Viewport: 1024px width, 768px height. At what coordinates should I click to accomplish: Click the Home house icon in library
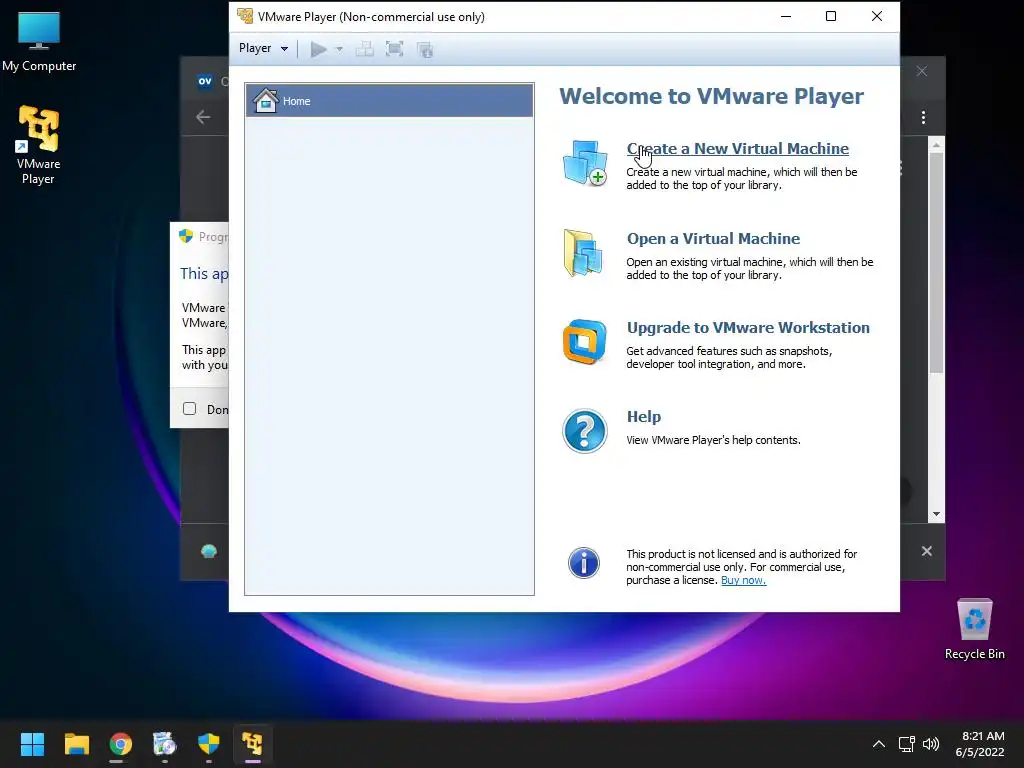pos(266,101)
